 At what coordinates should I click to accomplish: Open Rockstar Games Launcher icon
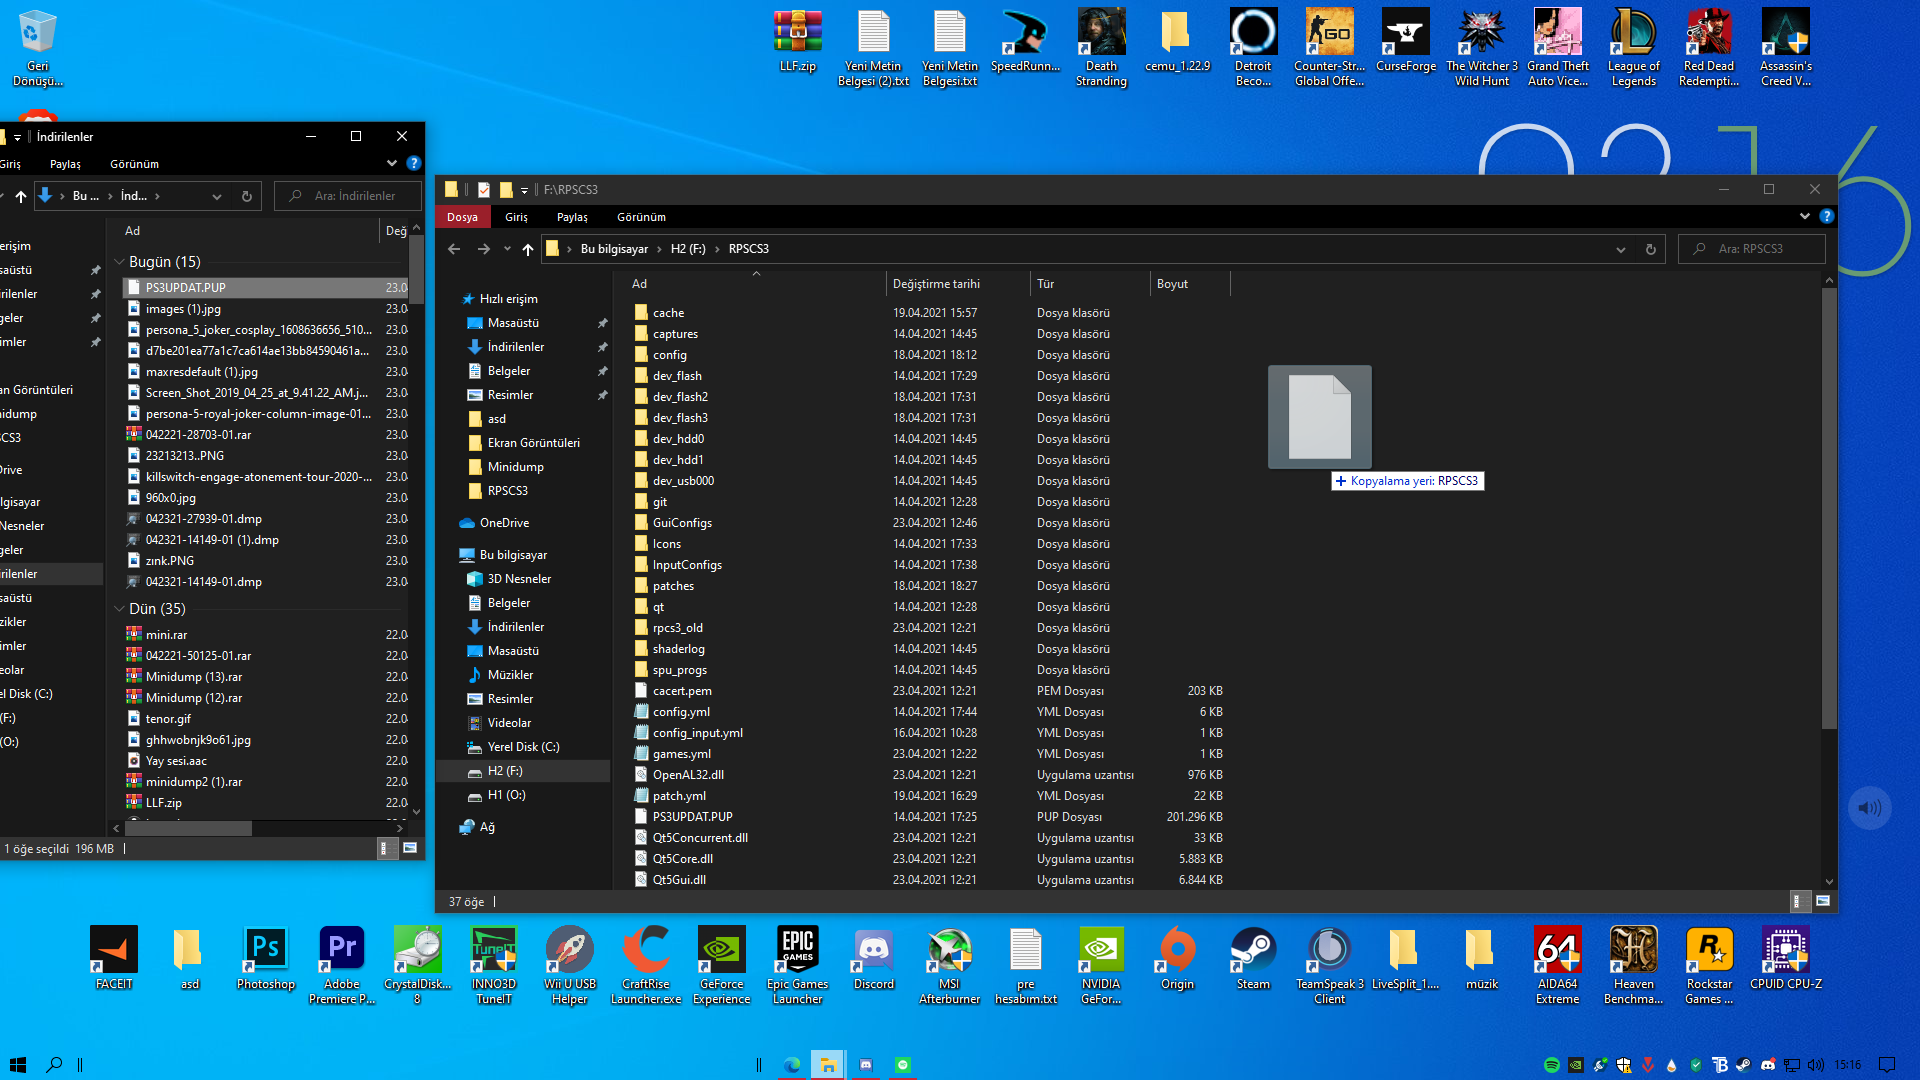coord(1709,965)
